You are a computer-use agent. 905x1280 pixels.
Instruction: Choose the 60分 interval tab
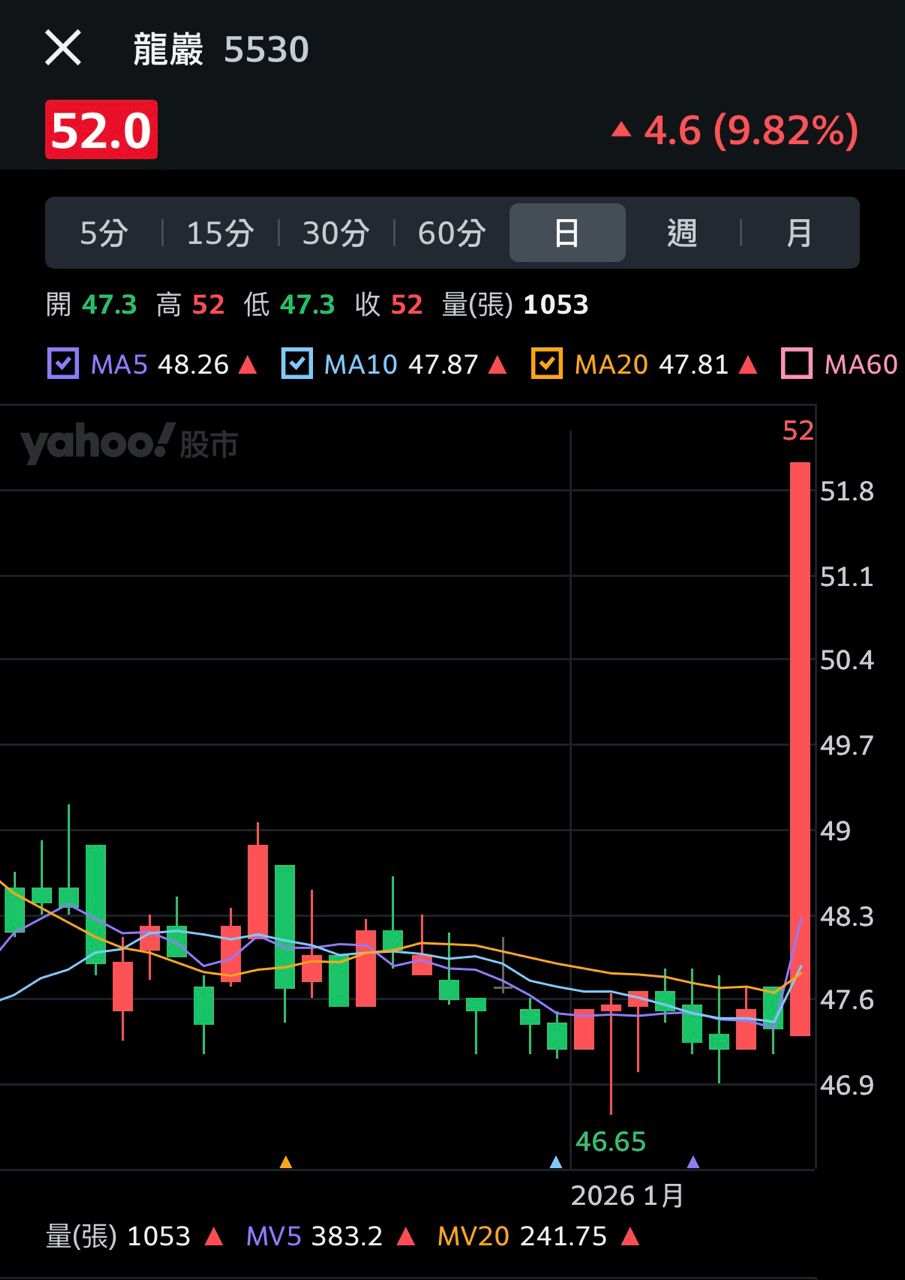point(452,233)
